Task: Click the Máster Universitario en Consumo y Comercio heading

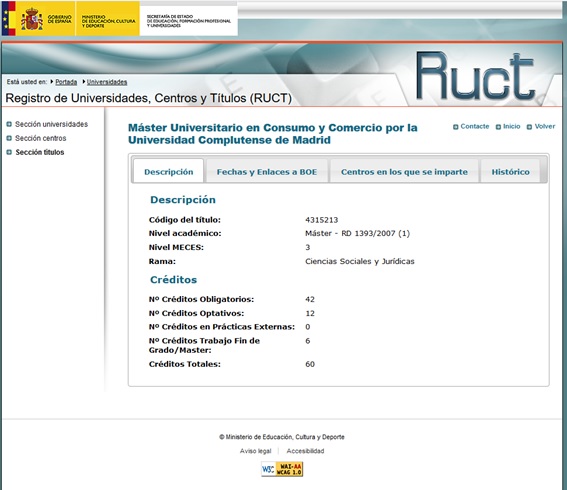Action: 273,134
